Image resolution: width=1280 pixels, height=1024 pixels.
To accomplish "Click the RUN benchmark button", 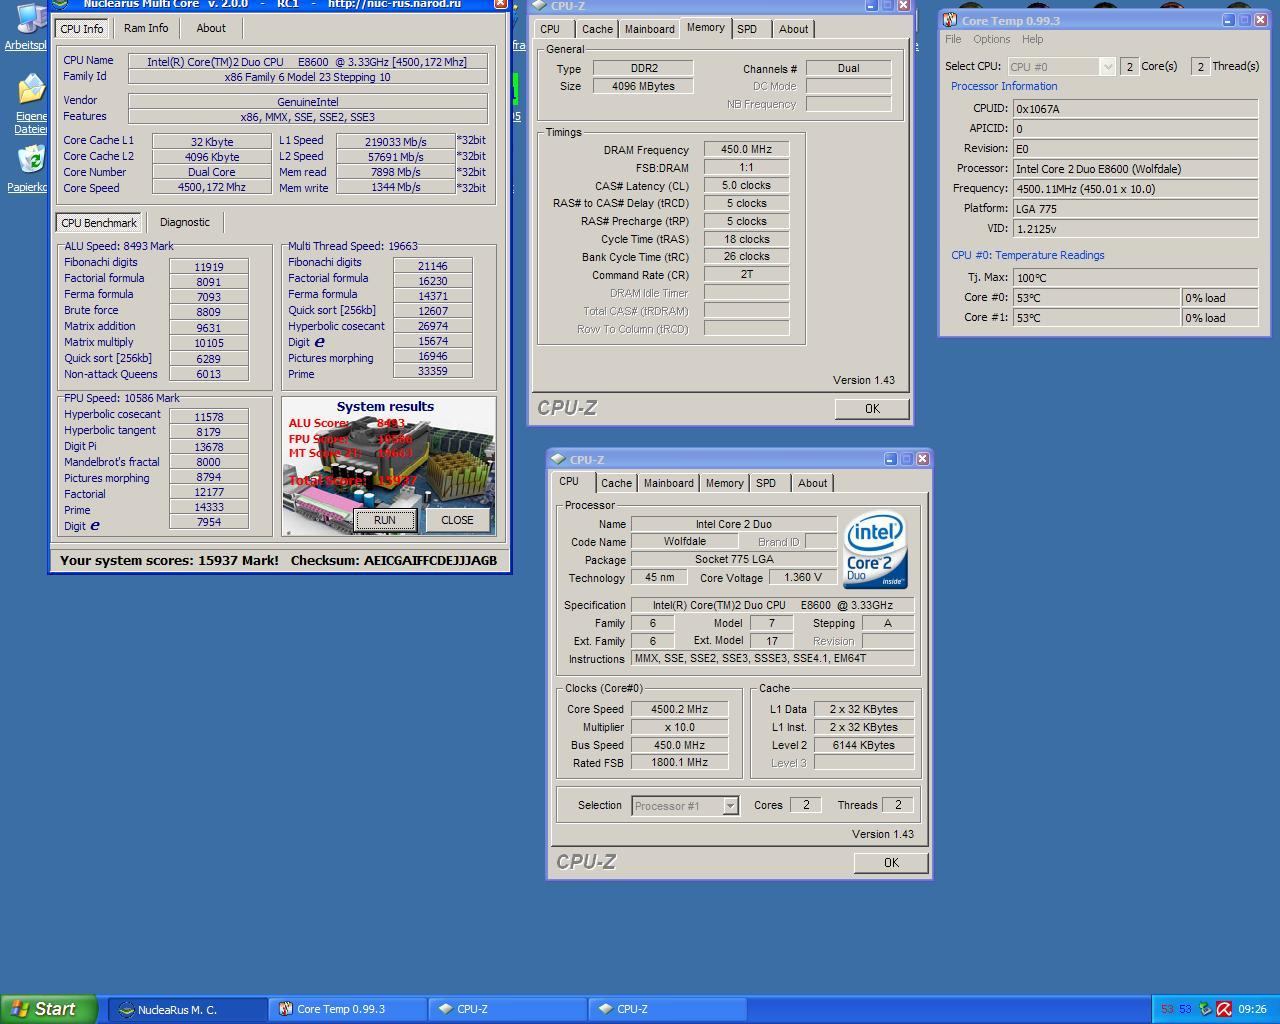I will tap(384, 520).
